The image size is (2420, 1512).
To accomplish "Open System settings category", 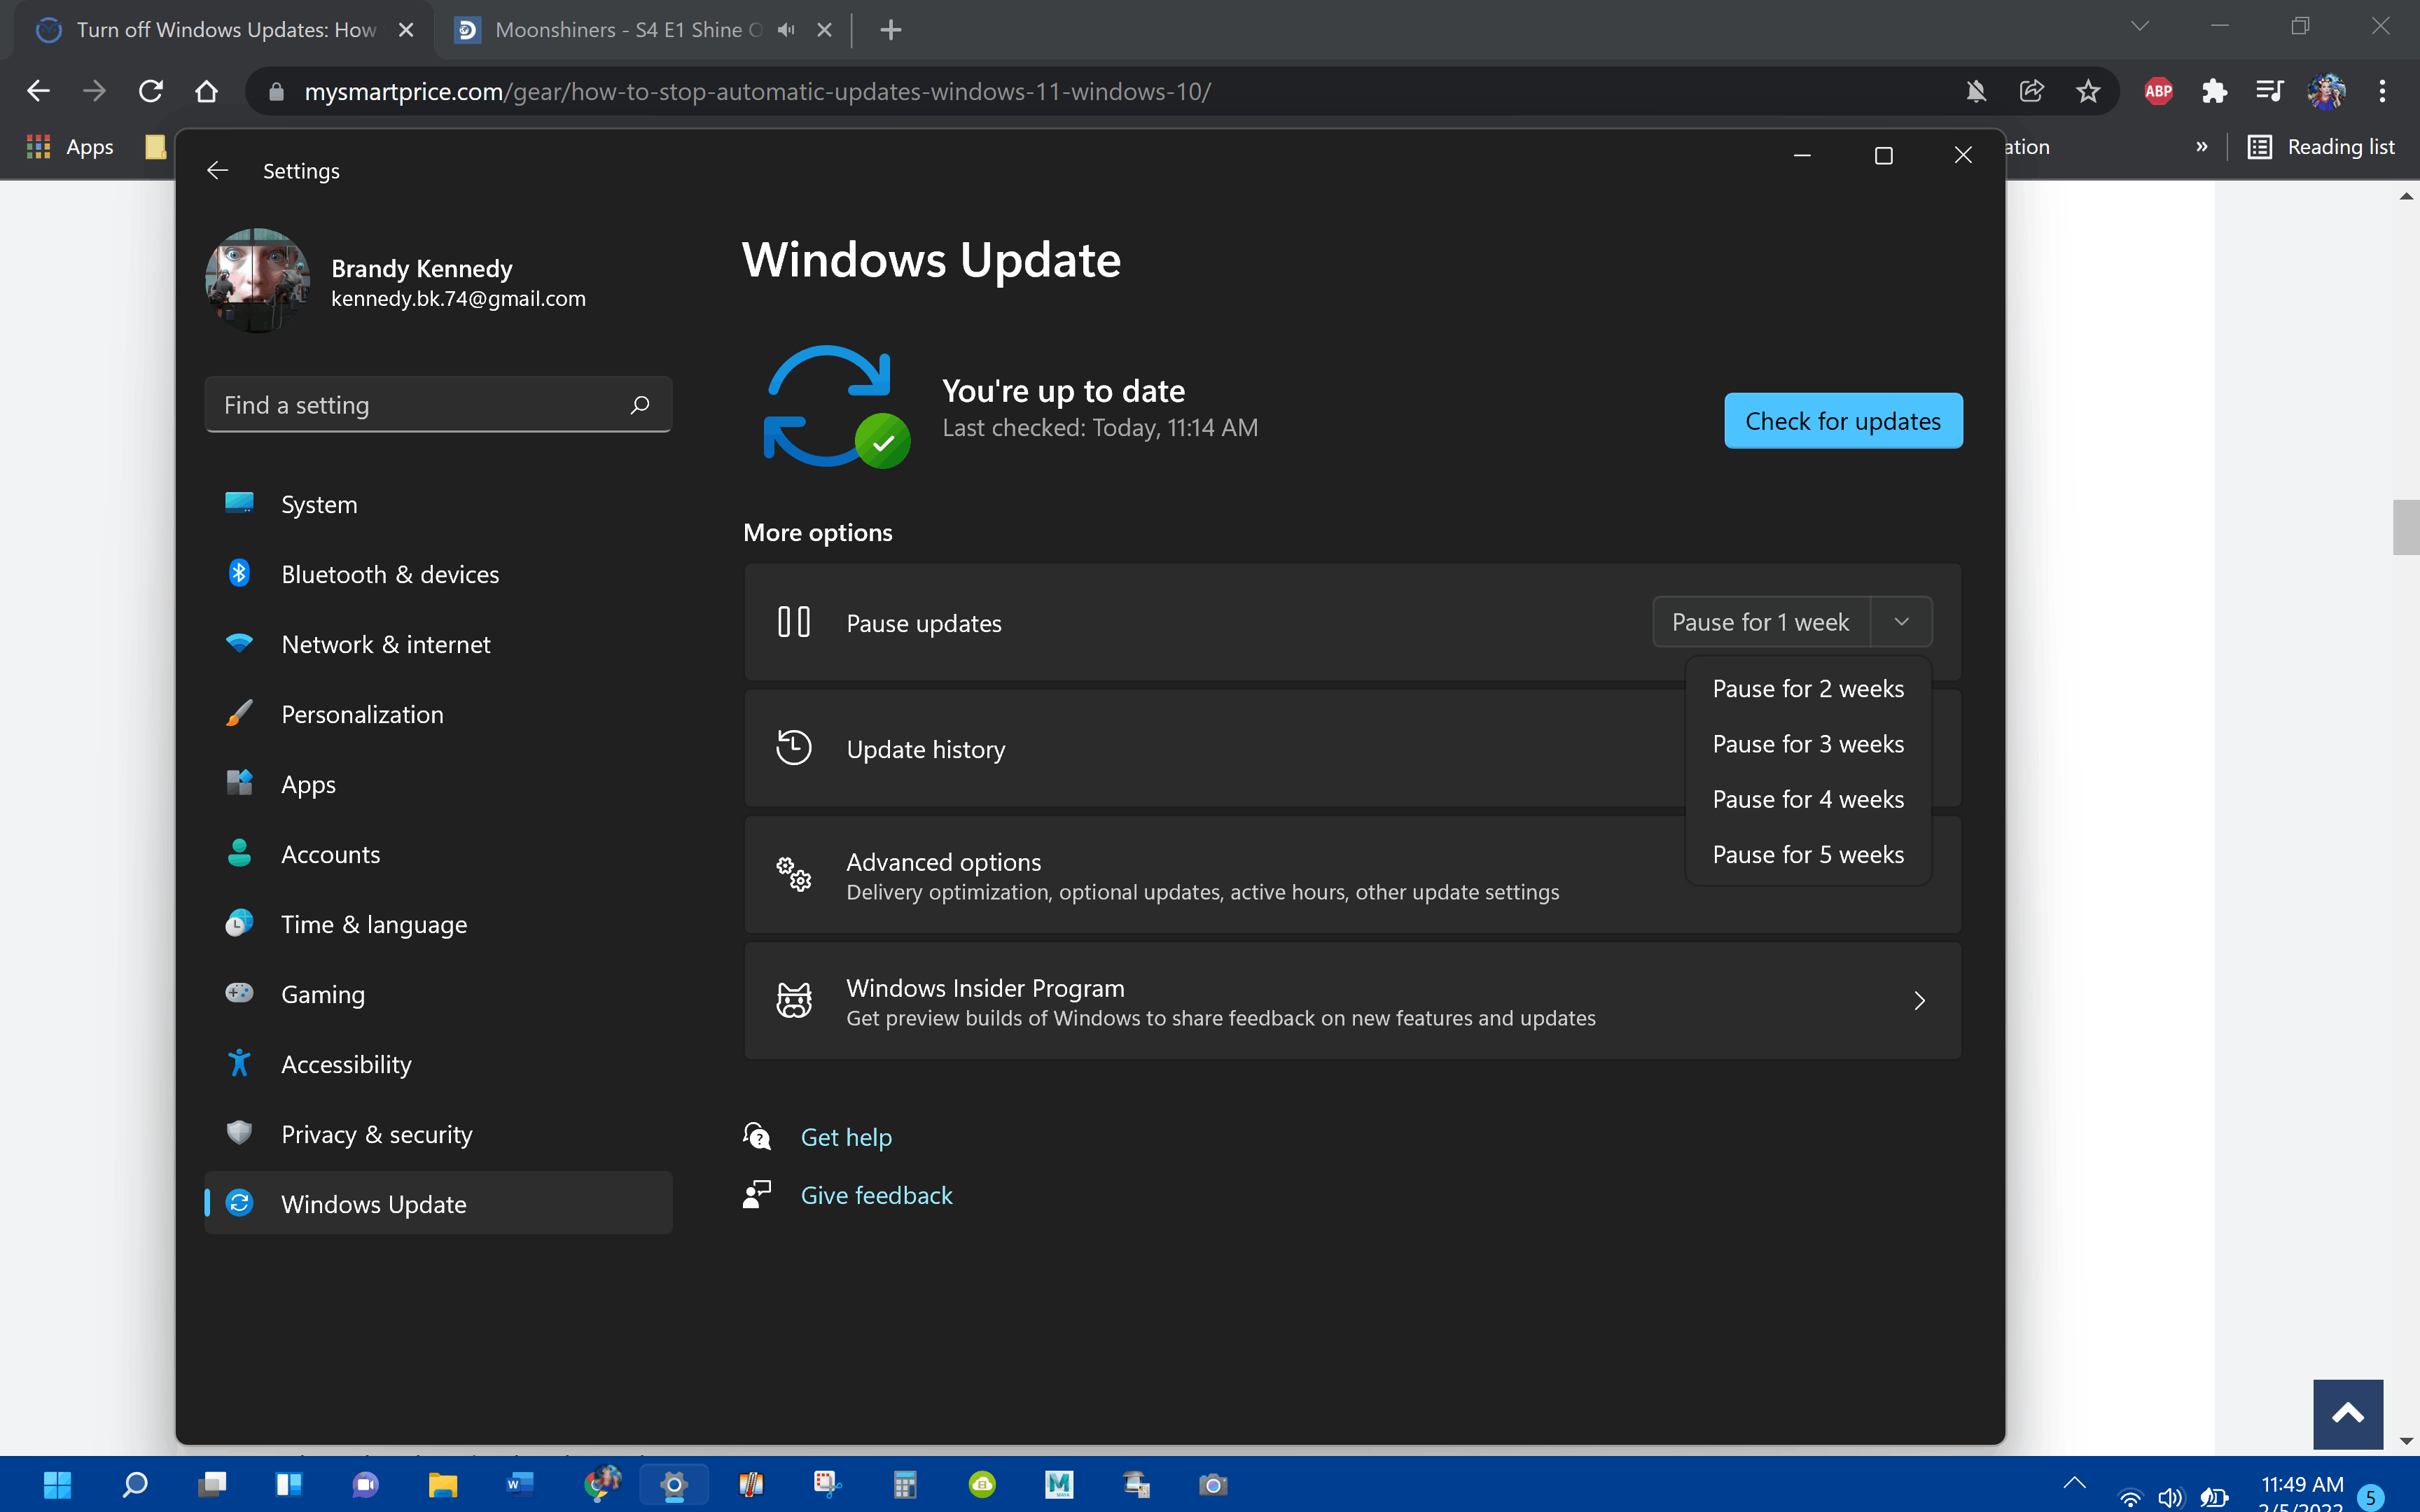I will 438,504.
